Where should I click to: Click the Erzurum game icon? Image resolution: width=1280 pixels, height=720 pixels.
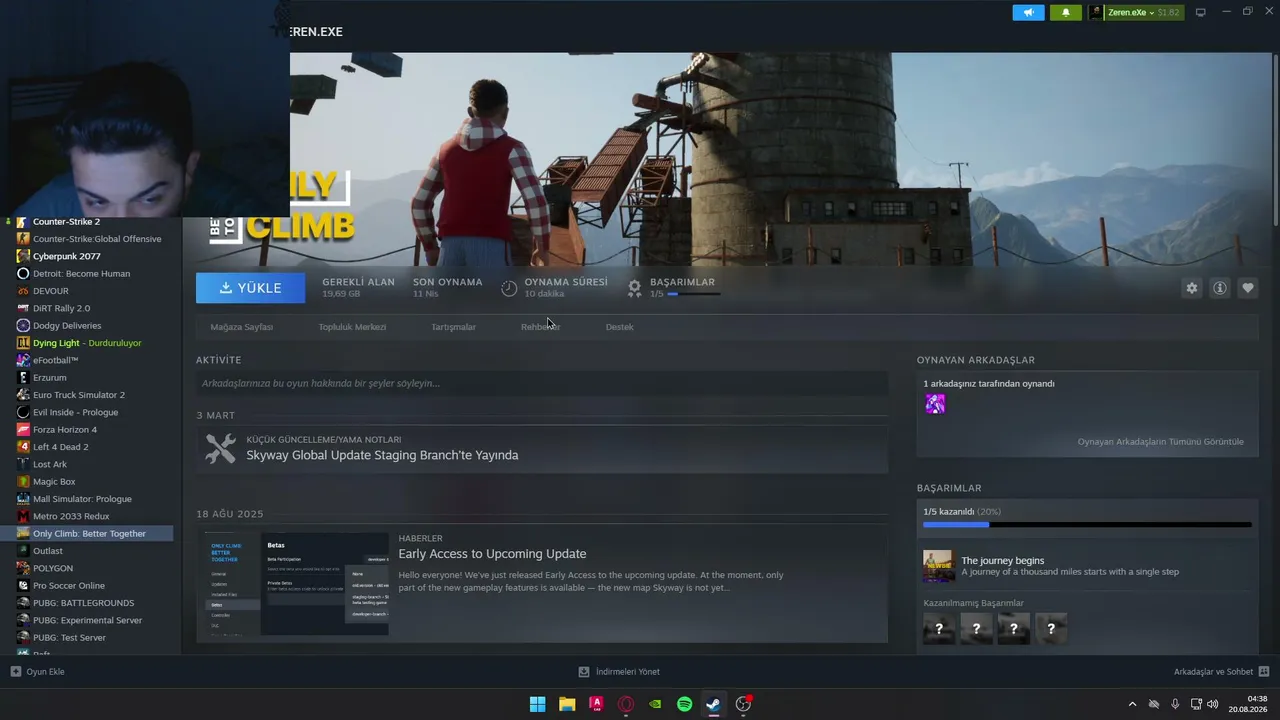pos(23,378)
